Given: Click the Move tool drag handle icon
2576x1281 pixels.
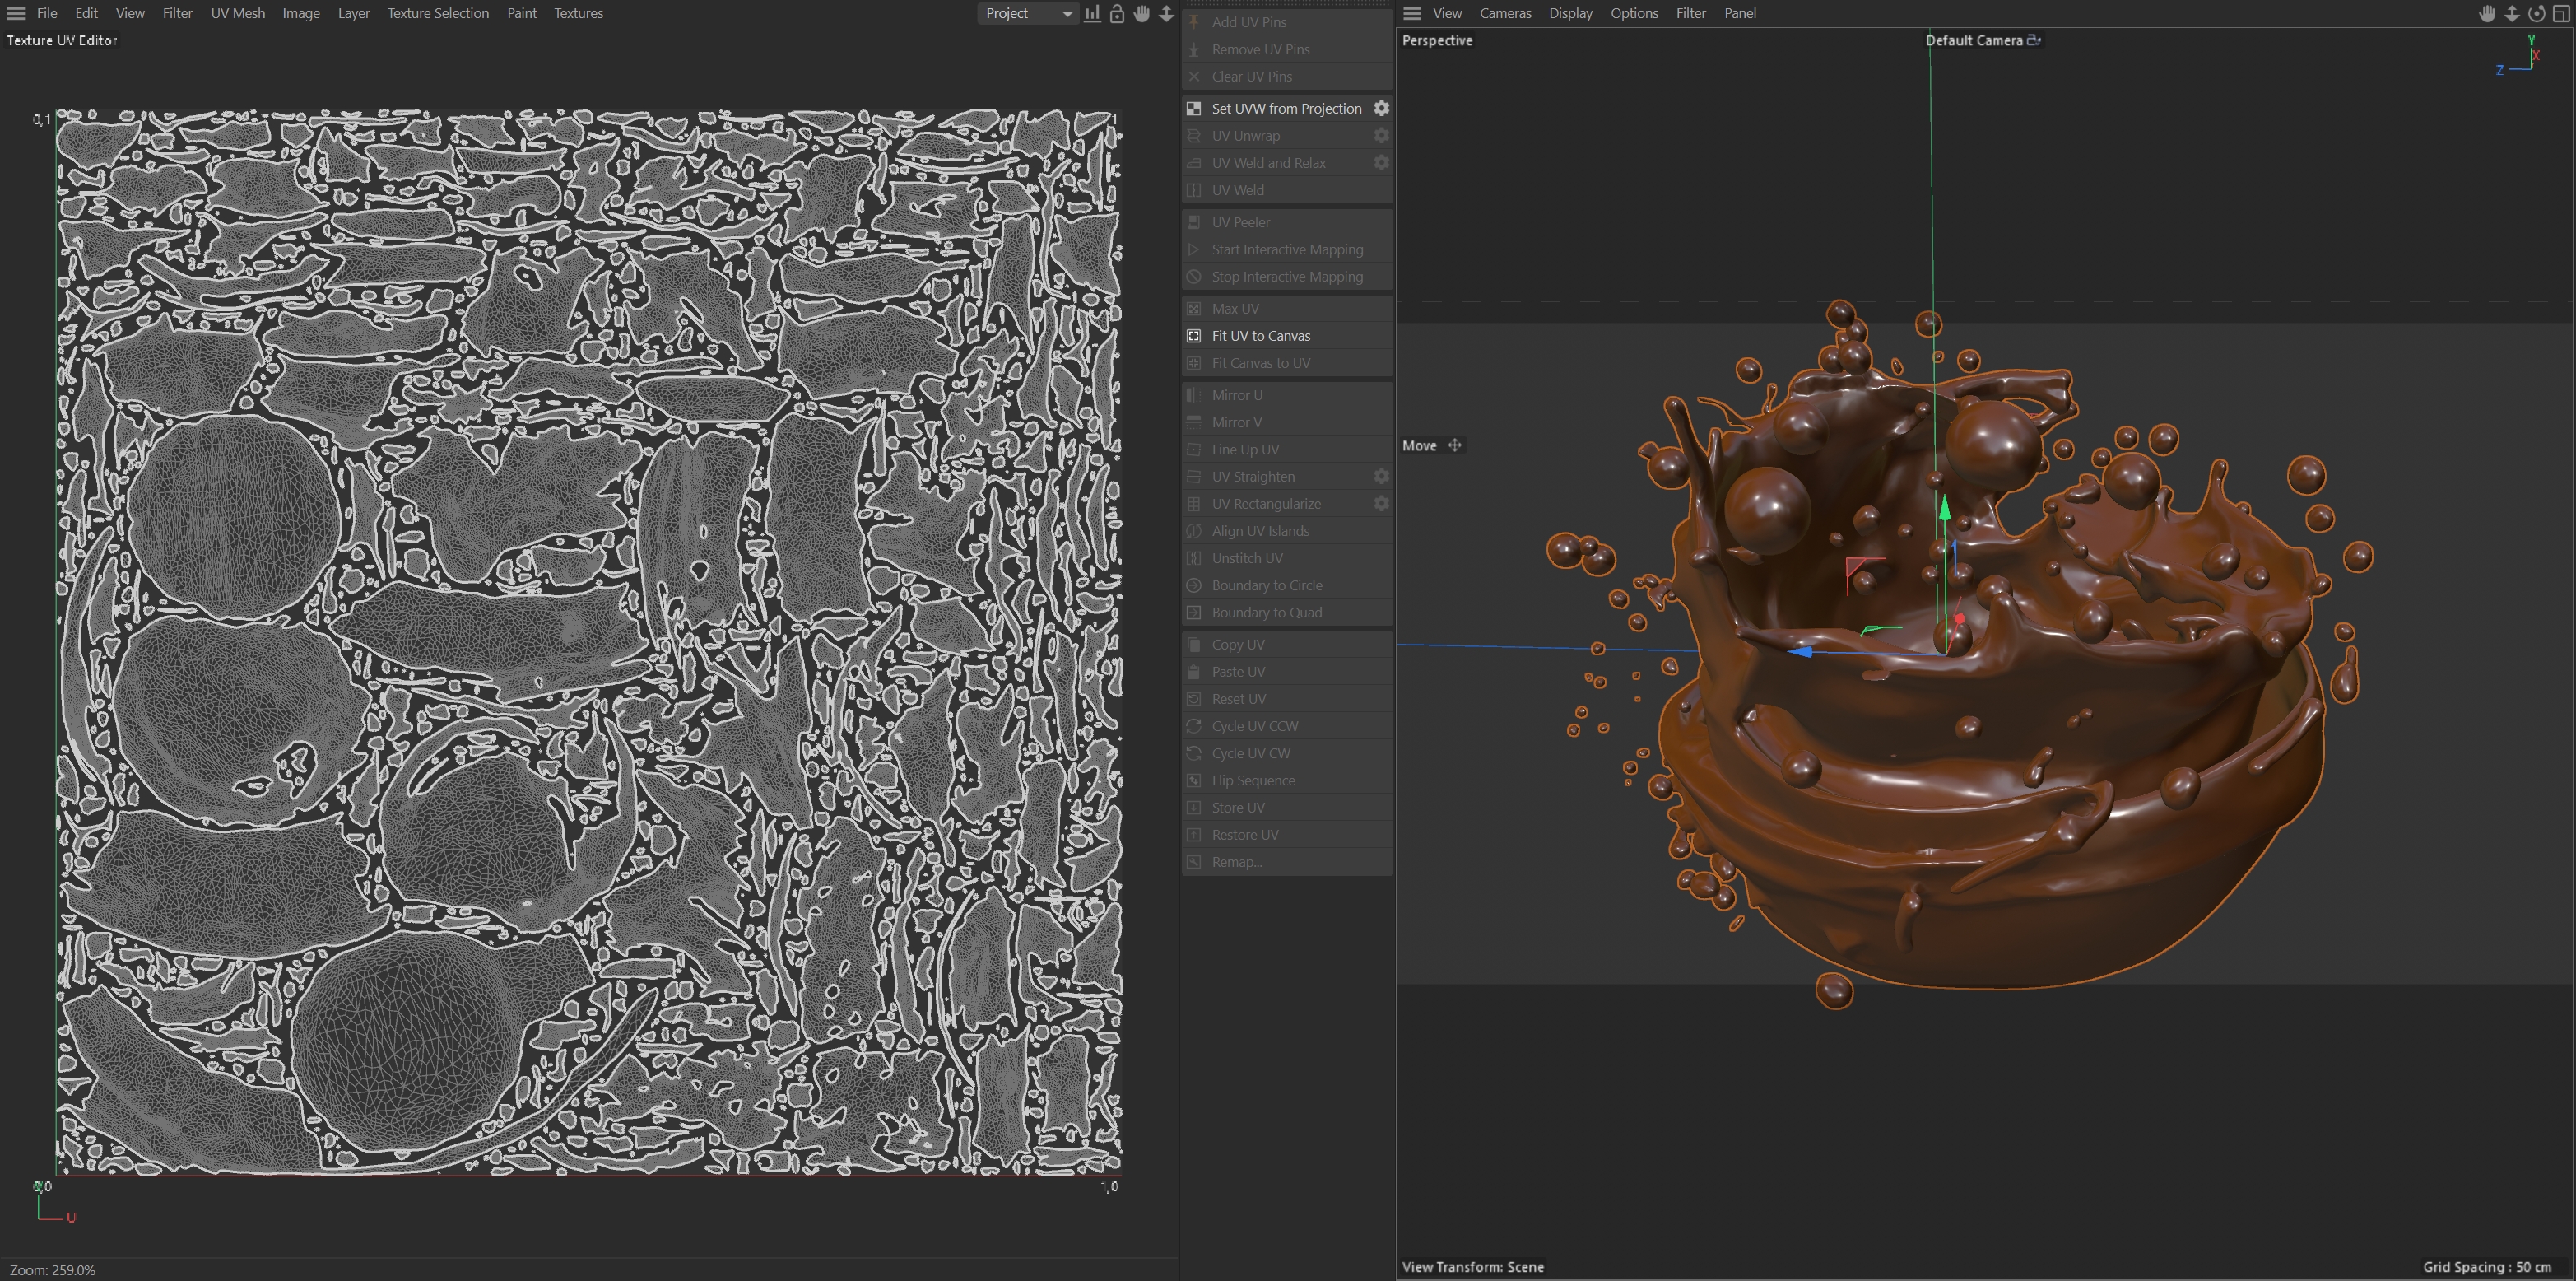Looking at the screenshot, I should (x=1455, y=446).
